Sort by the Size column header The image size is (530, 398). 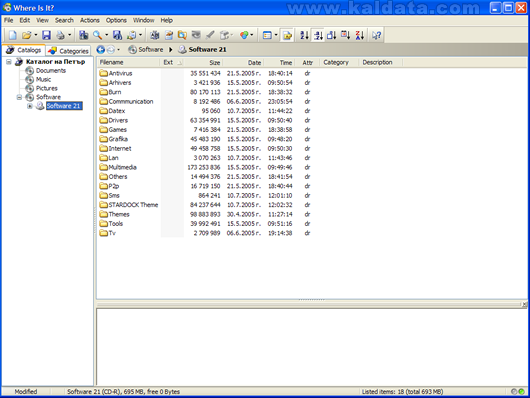(x=203, y=63)
